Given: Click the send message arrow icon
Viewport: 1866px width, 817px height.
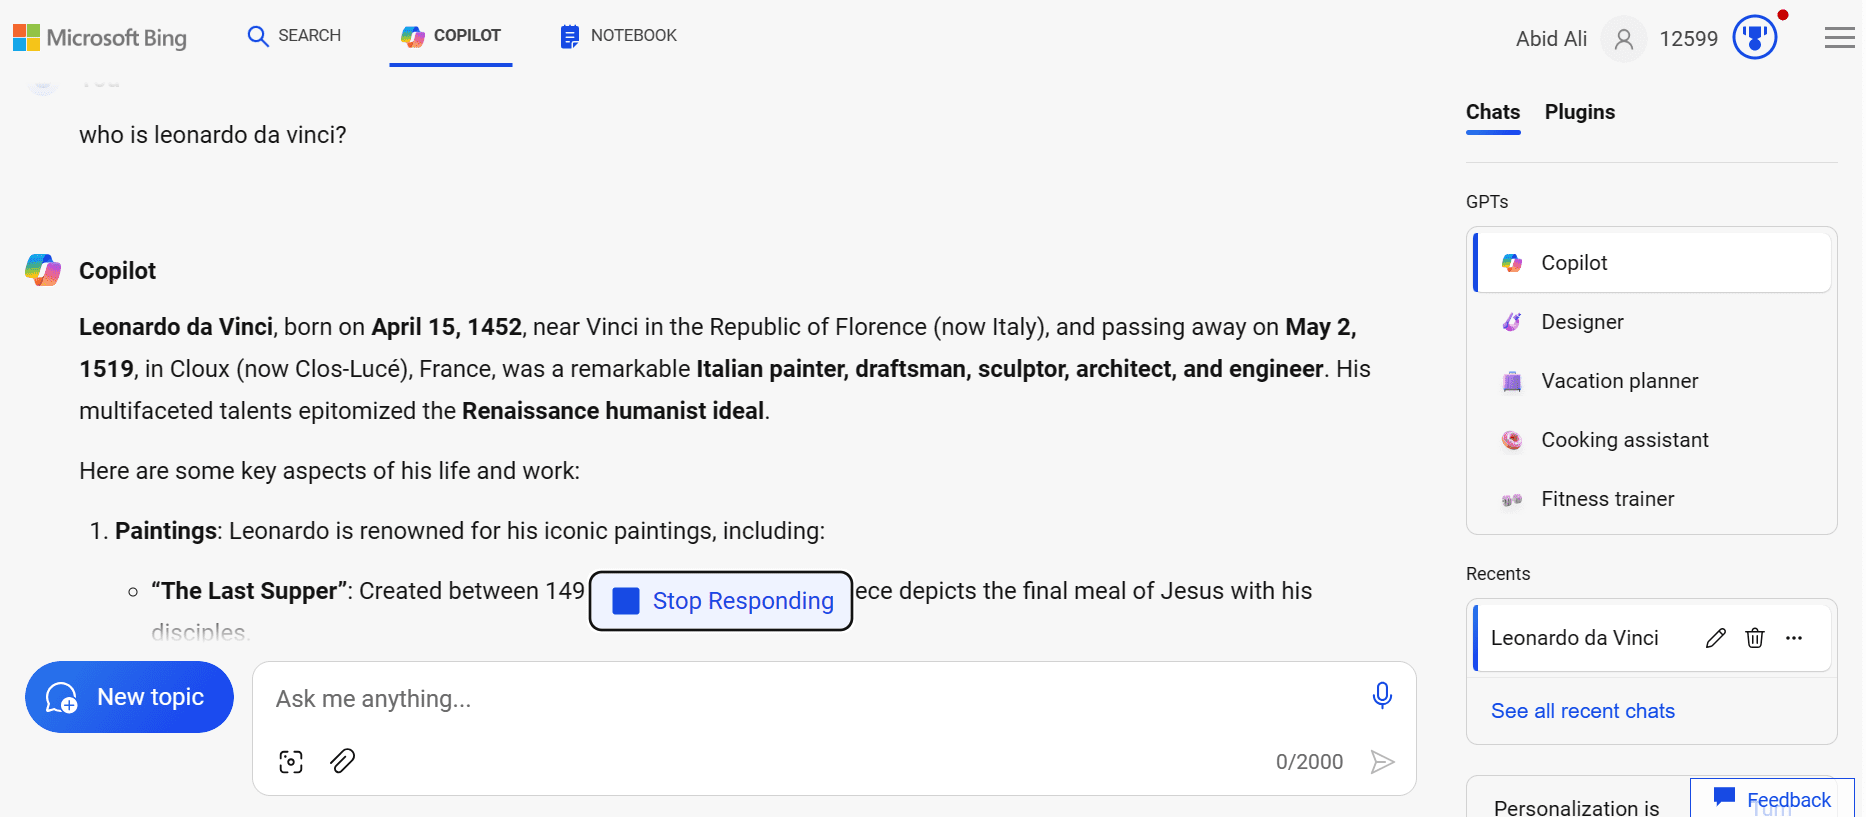Looking at the screenshot, I should pyautogui.click(x=1382, y=762).
